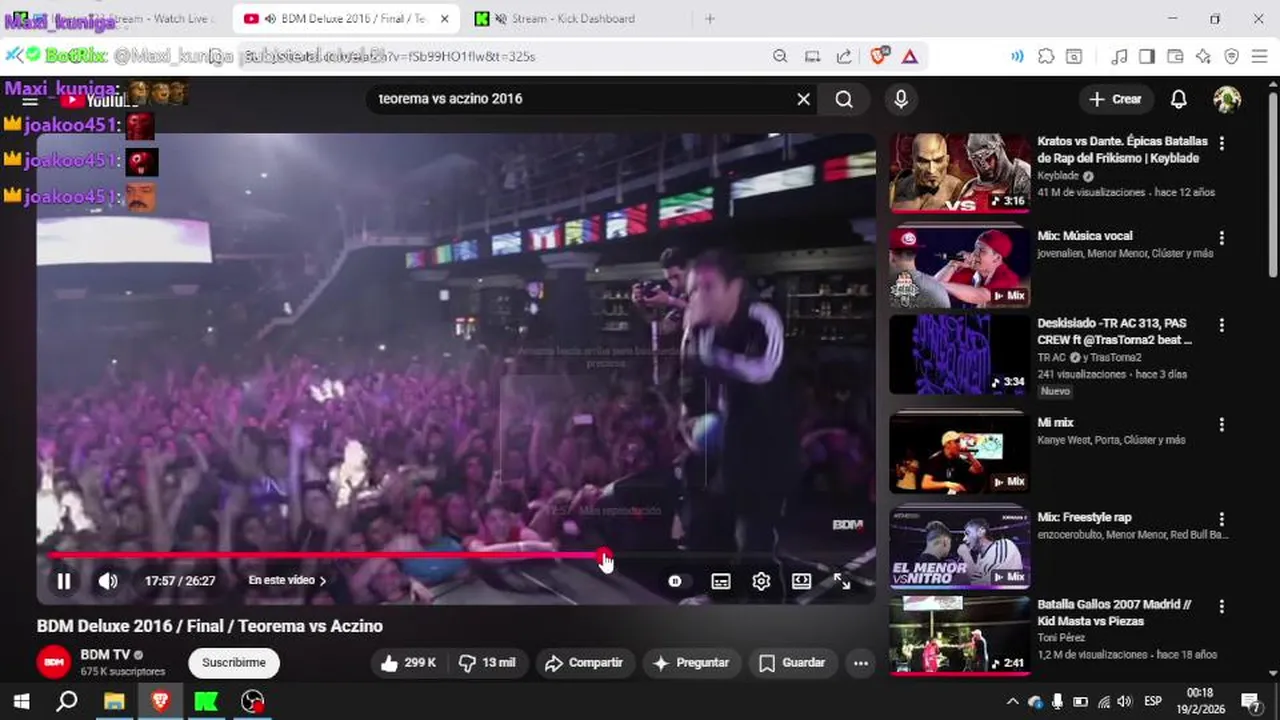Open the Deskisiado TR AC 313 thumbnail
Image resolution: width=1280 pixels, height=720 pixels.
[x=959, y=354]
